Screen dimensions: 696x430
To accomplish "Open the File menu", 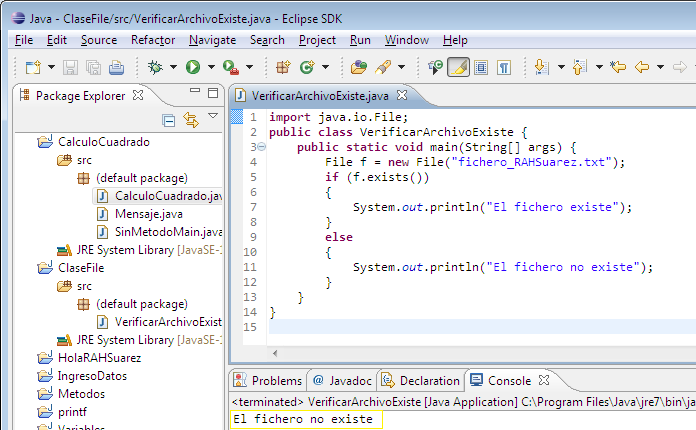I will pos(24,40).
